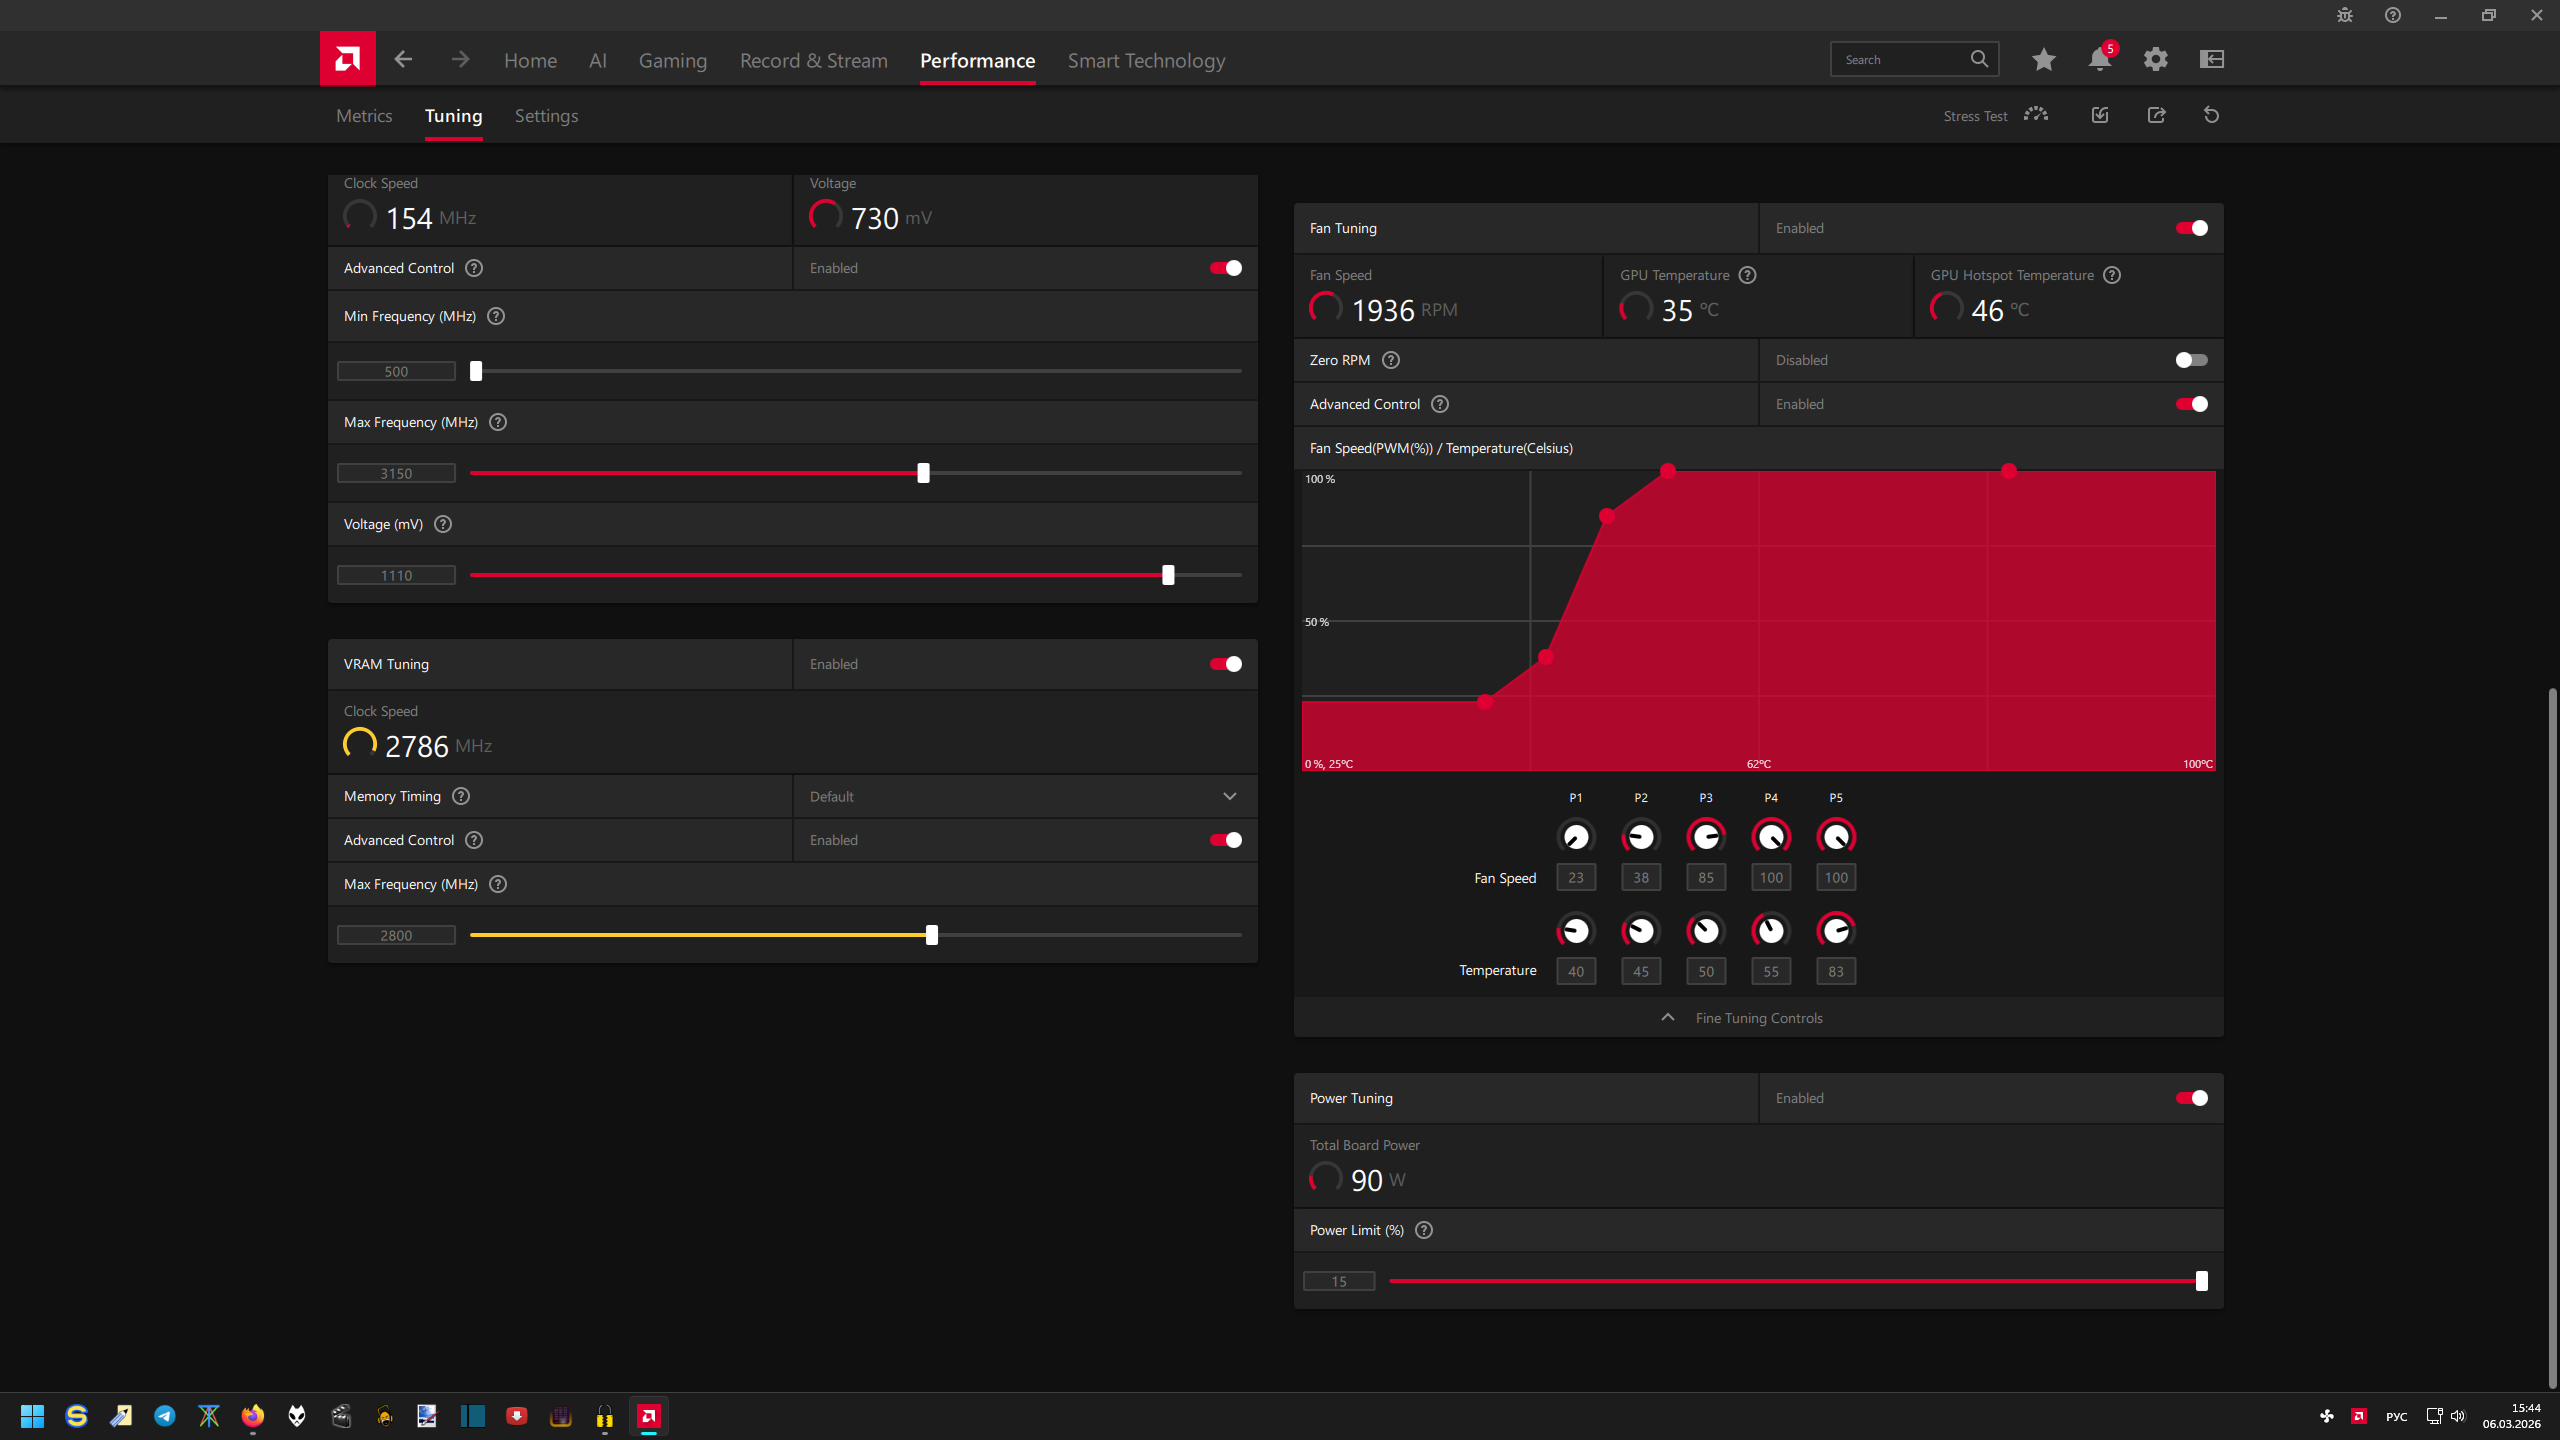Click the AMD logo home icon
This screenshot has height=1440, width=2560.
coord(347,59)
